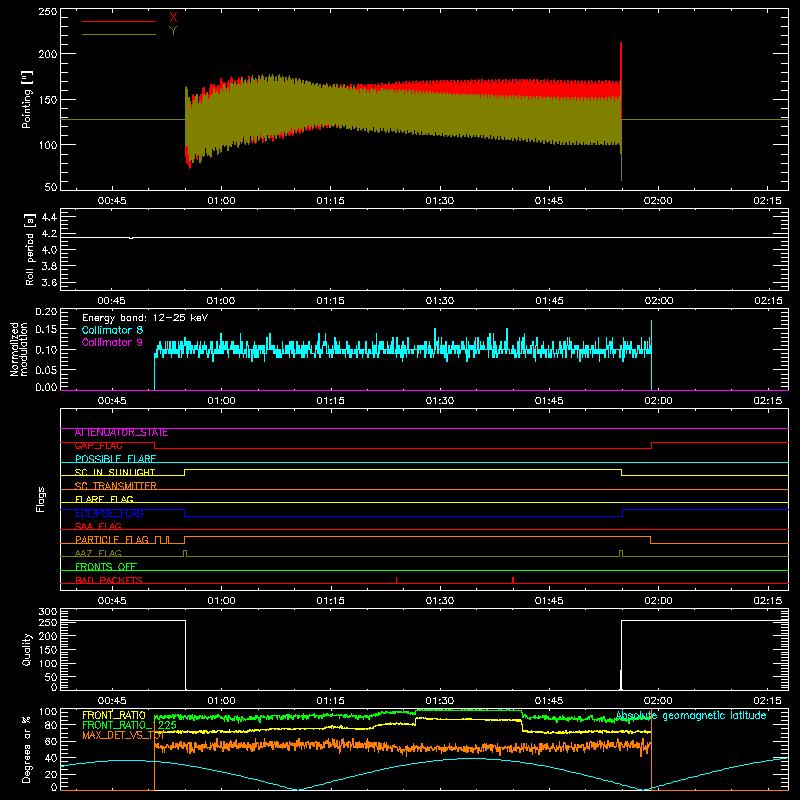
Task: Click the GAP_FLAG label
Action: coord(98,446)
